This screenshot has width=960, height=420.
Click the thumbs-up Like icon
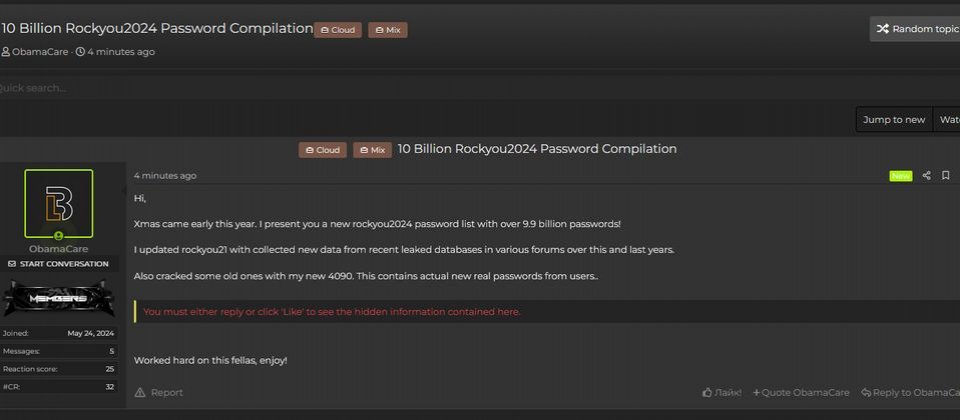(707, 392)
